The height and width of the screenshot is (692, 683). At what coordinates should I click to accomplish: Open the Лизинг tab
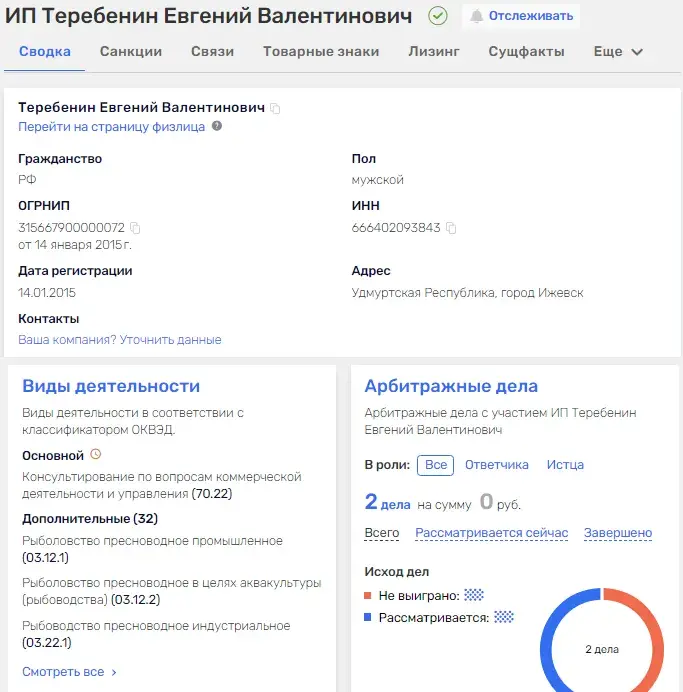434,52
